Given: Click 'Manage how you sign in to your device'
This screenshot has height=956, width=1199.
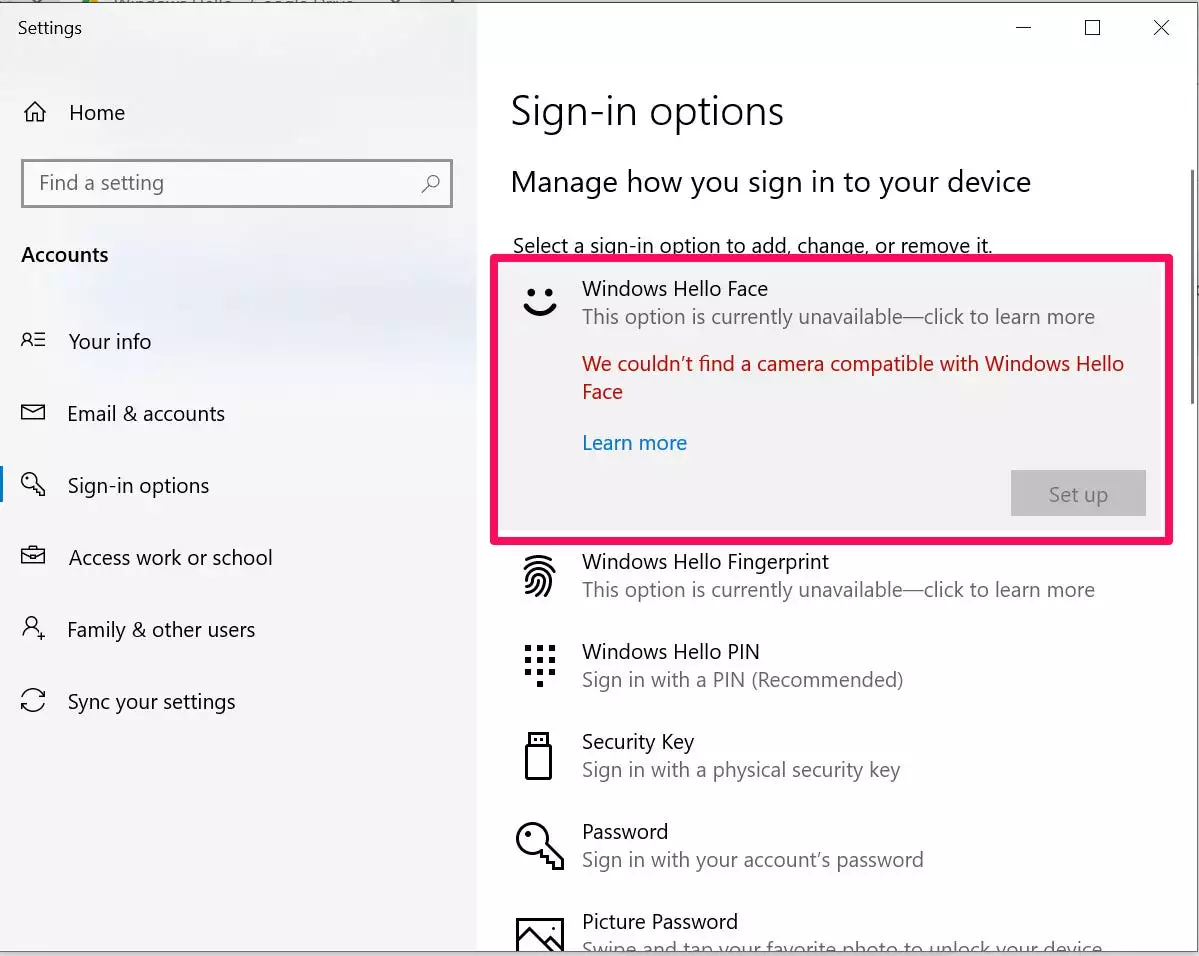Looking at the screenshot, I should point(771,182).
